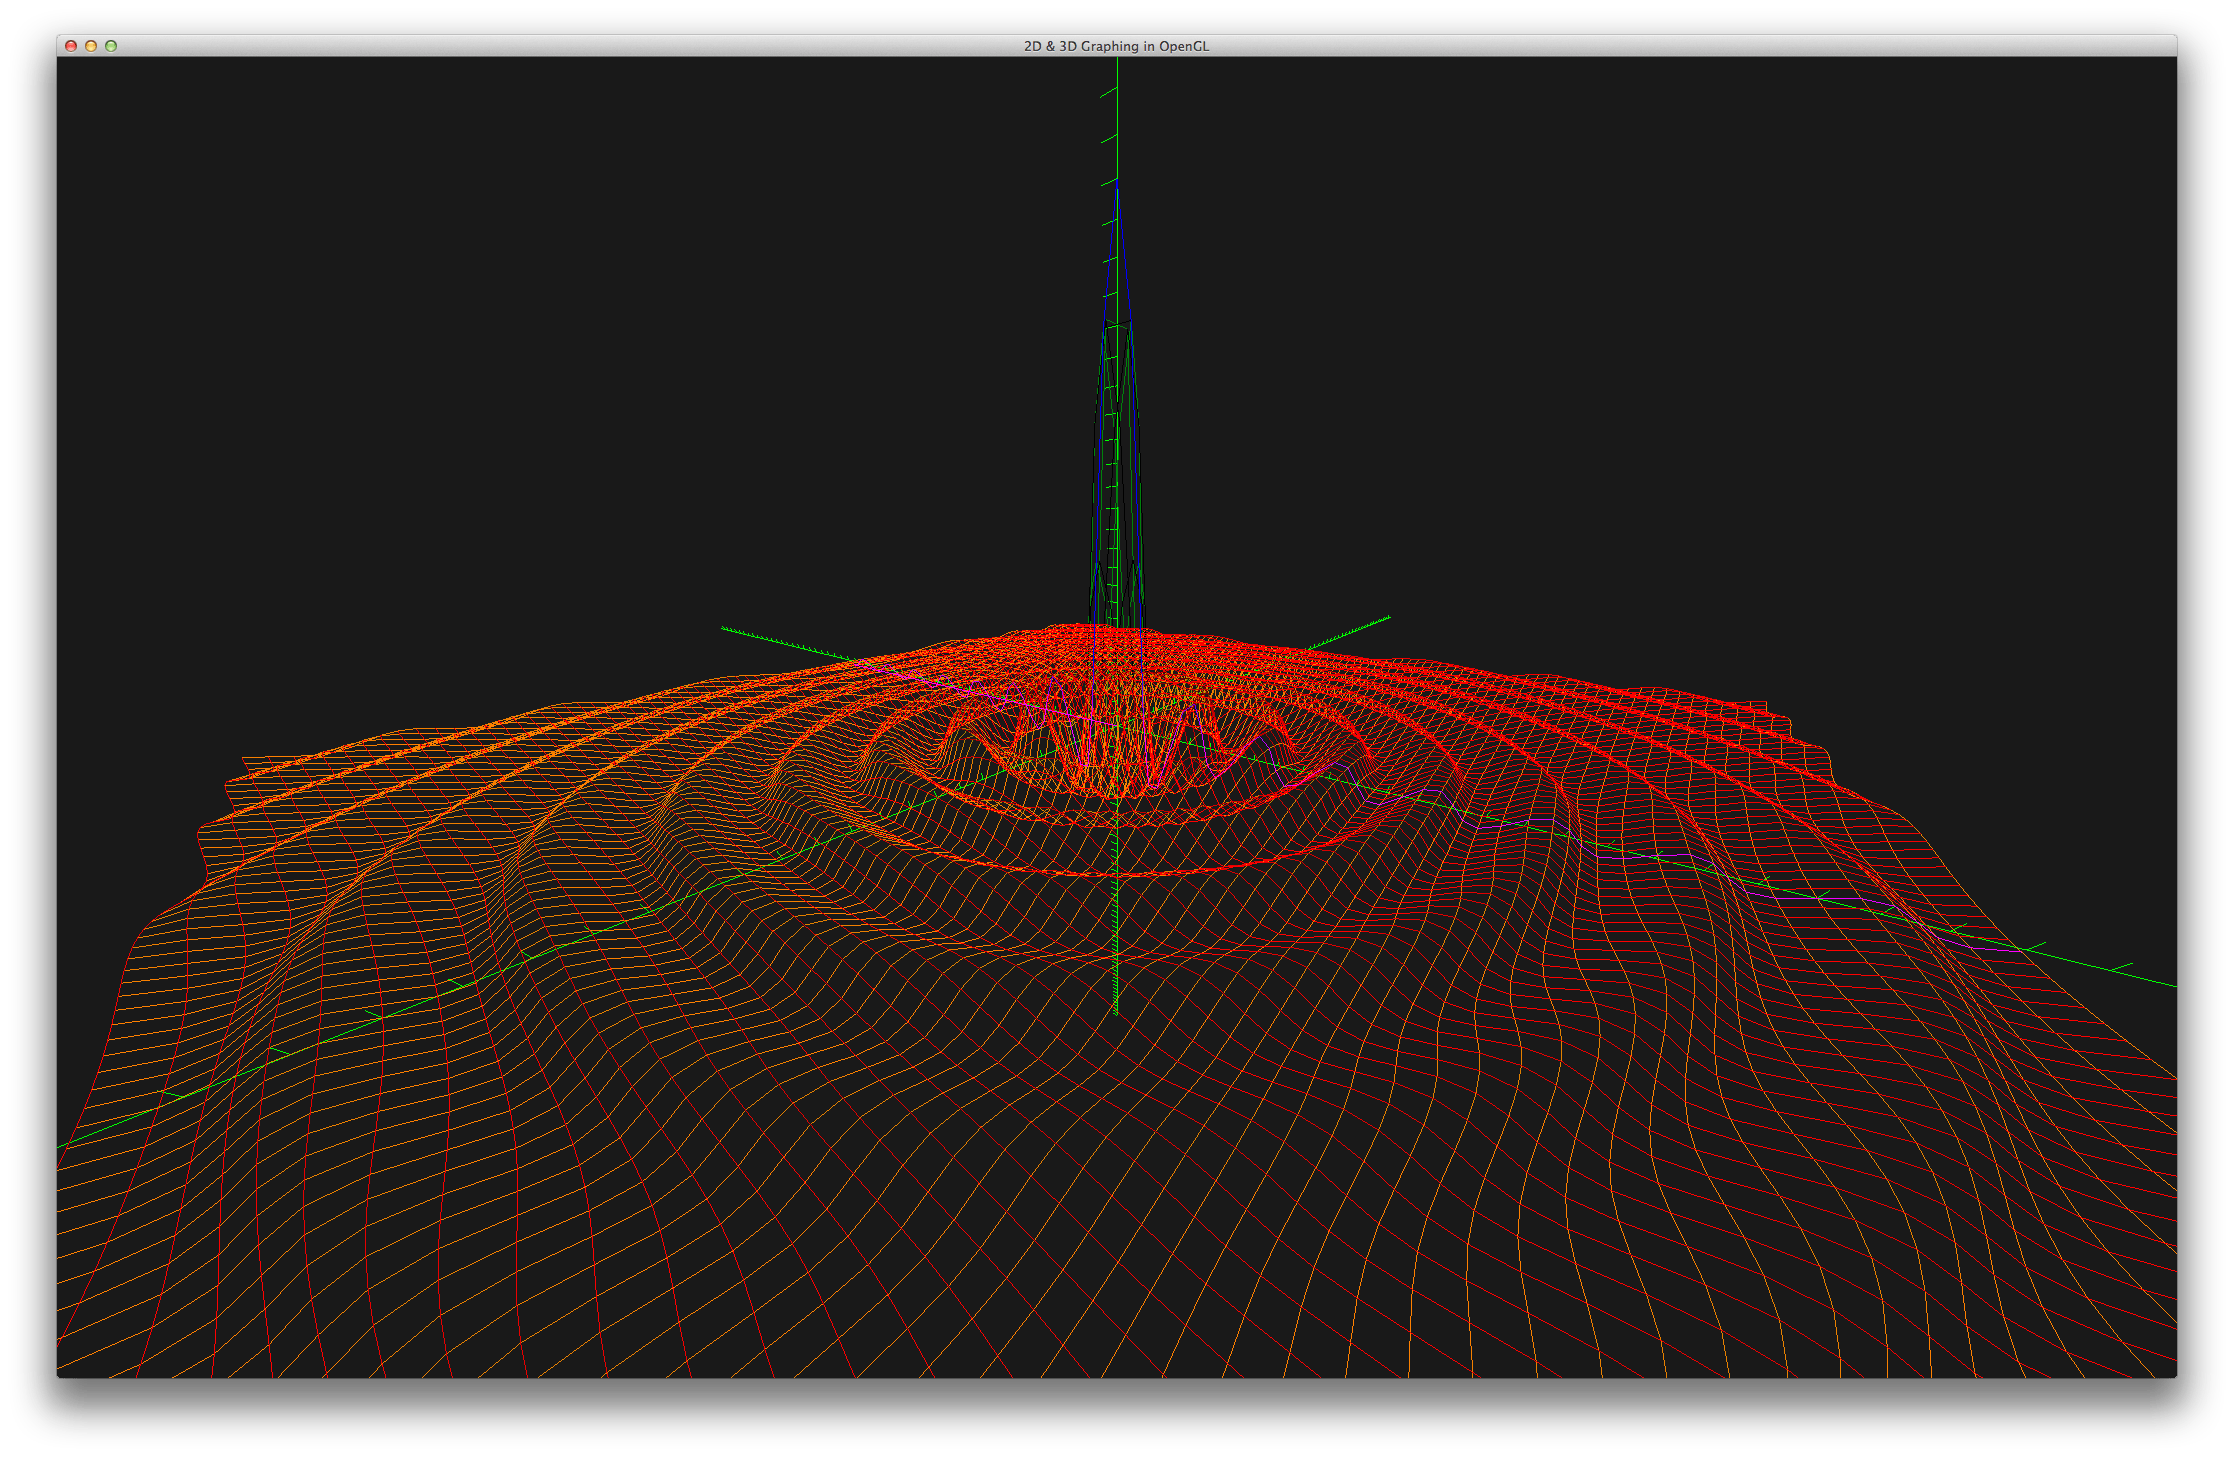This screenshot has height=1457, width=2234.
Task: Close the OpenGL graphing window
Action: [71, 46]
